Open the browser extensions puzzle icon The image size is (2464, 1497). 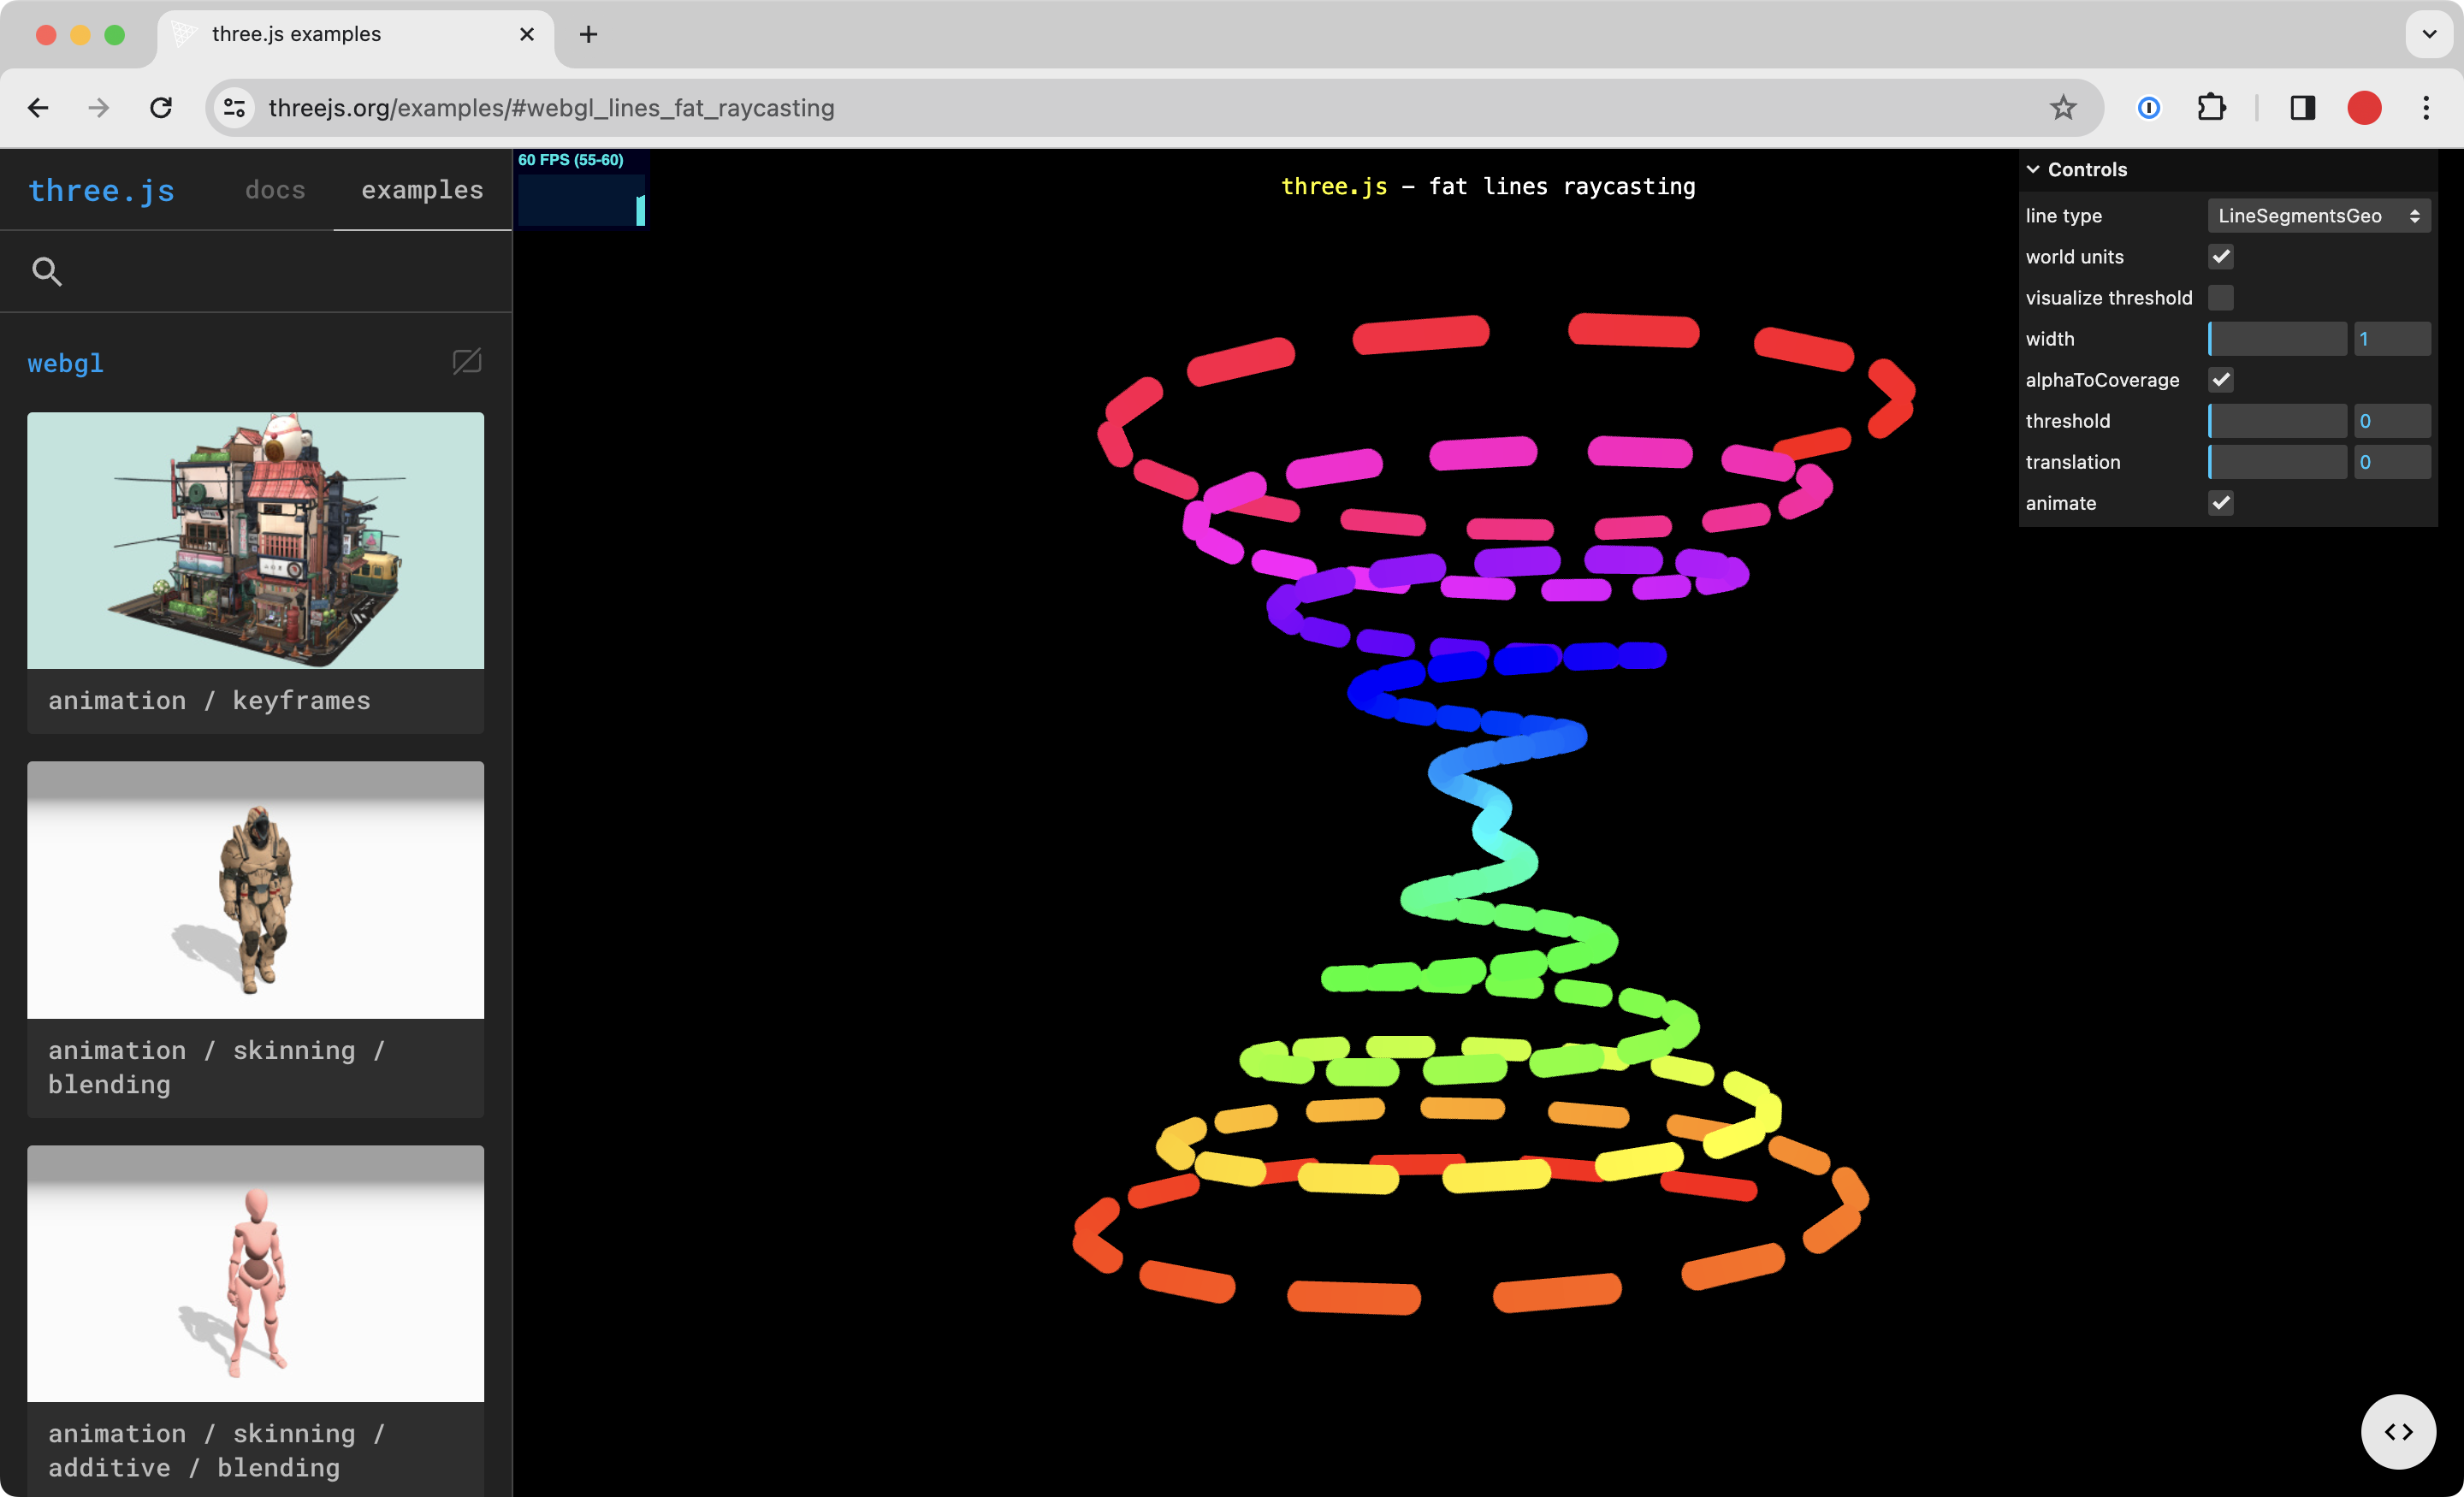(x=2211, y=108)
